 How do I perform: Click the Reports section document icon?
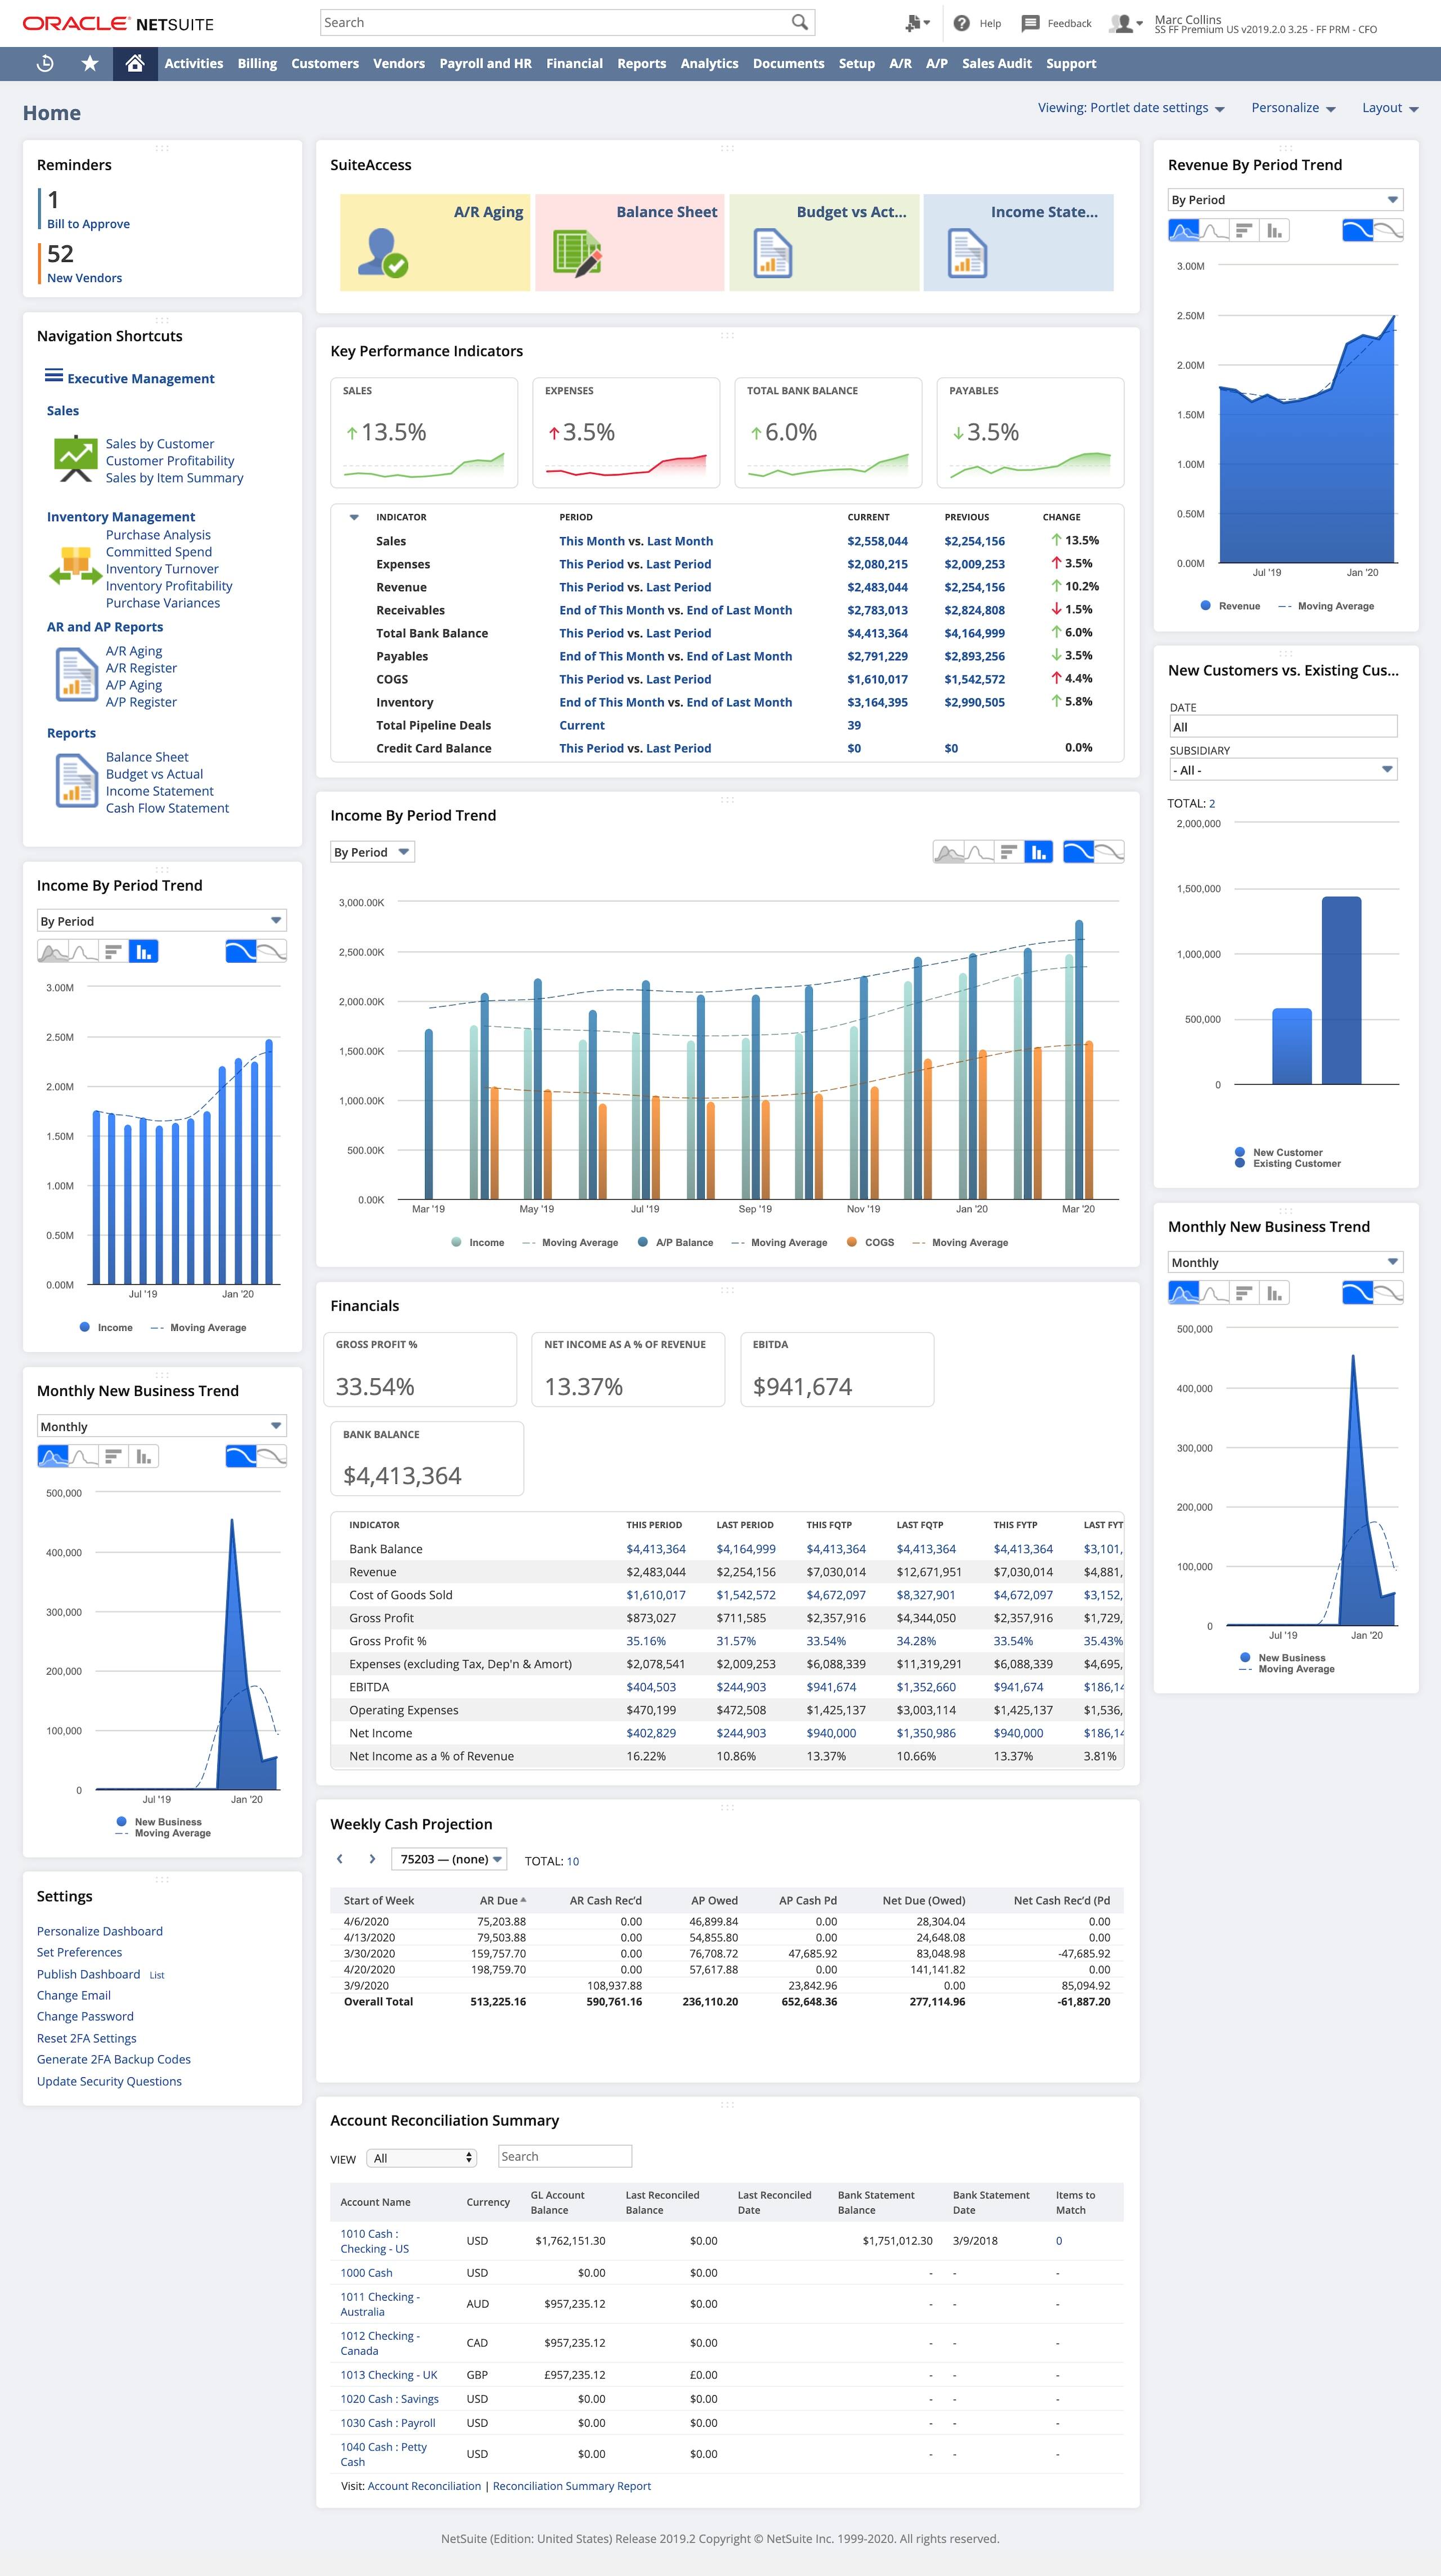[76, 781]
